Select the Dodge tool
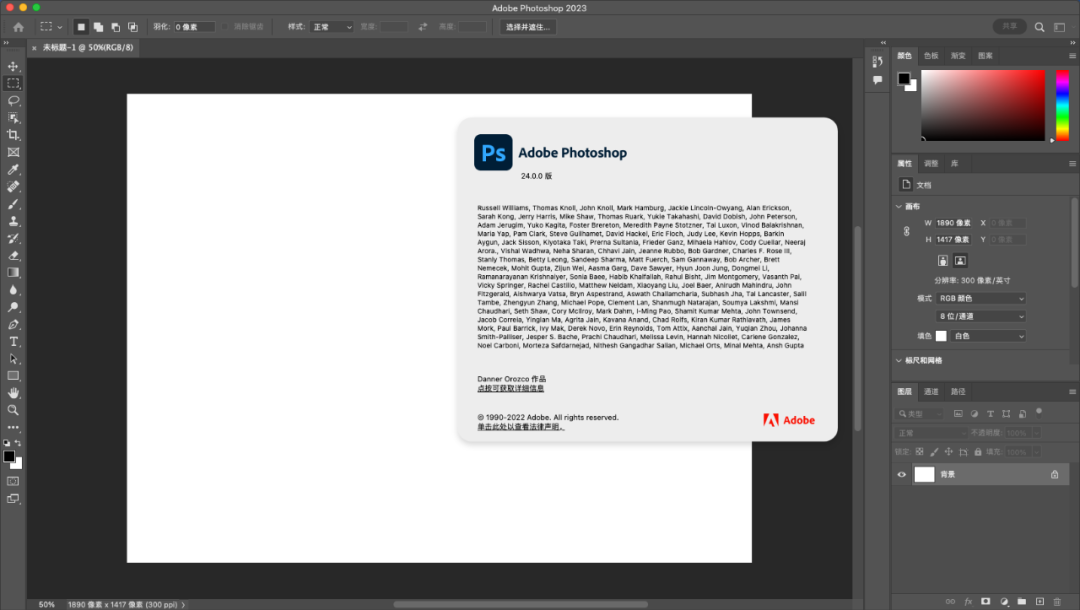This screenshot has height=610, width=1080. pos(13,307)
